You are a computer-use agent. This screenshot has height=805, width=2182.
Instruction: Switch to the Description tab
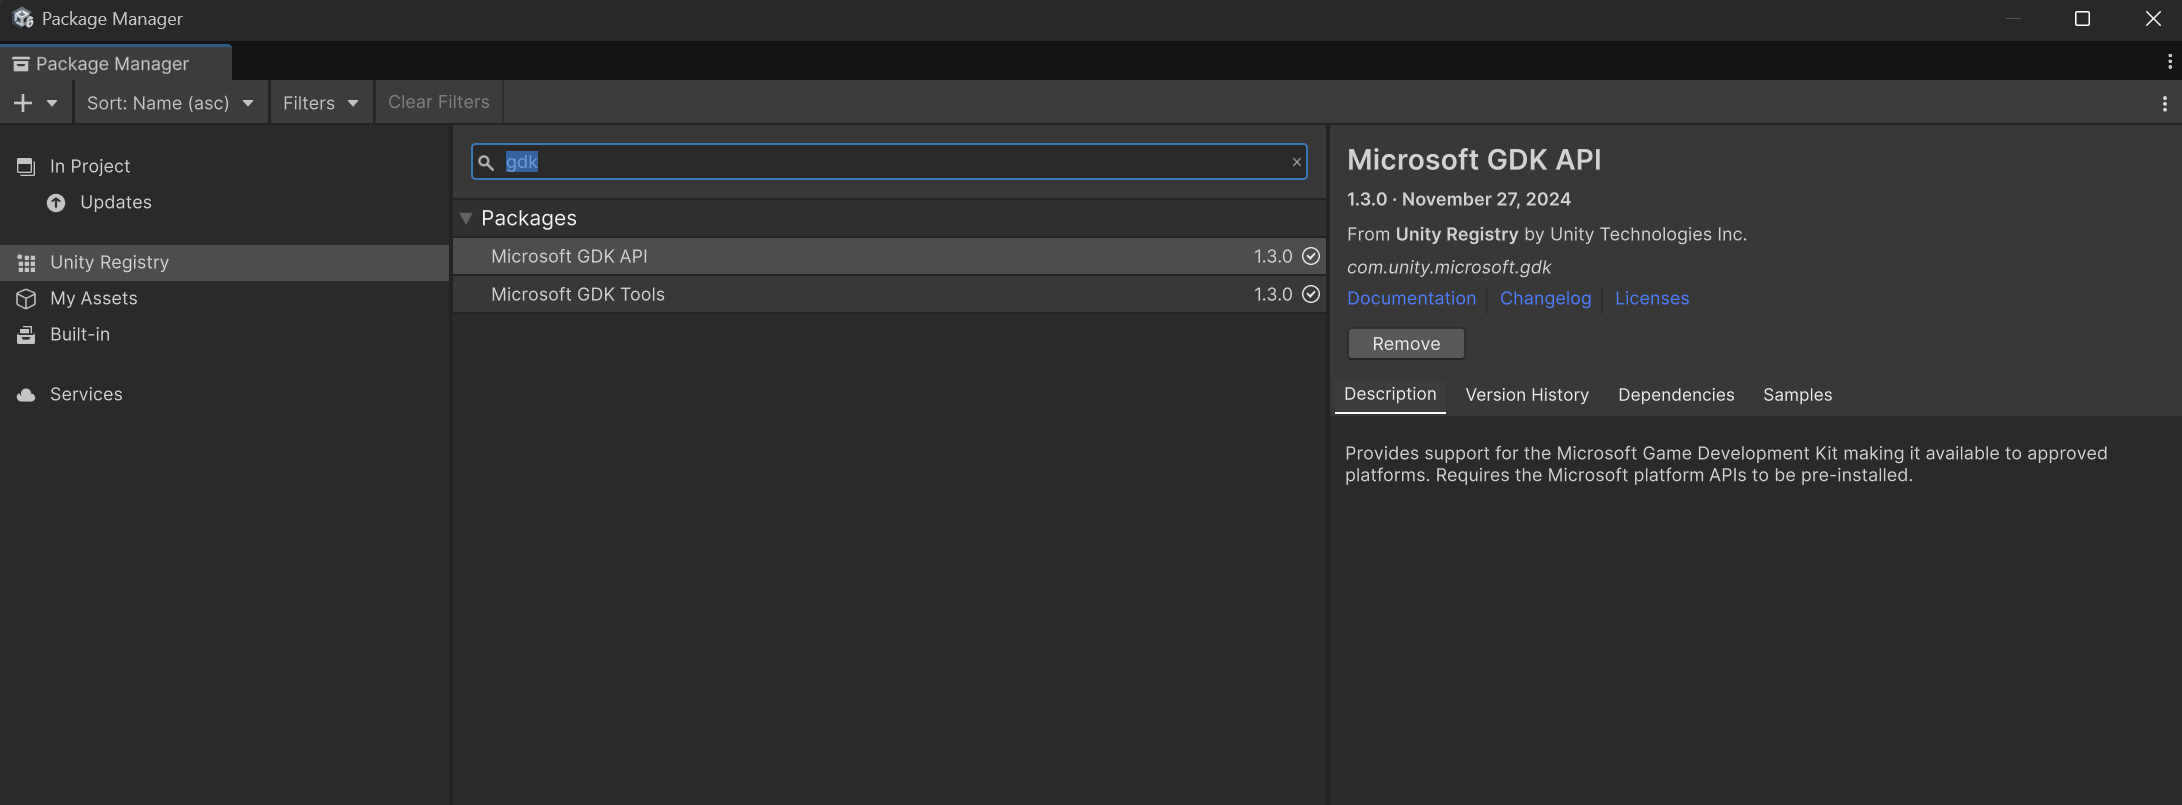point(1390,394)
